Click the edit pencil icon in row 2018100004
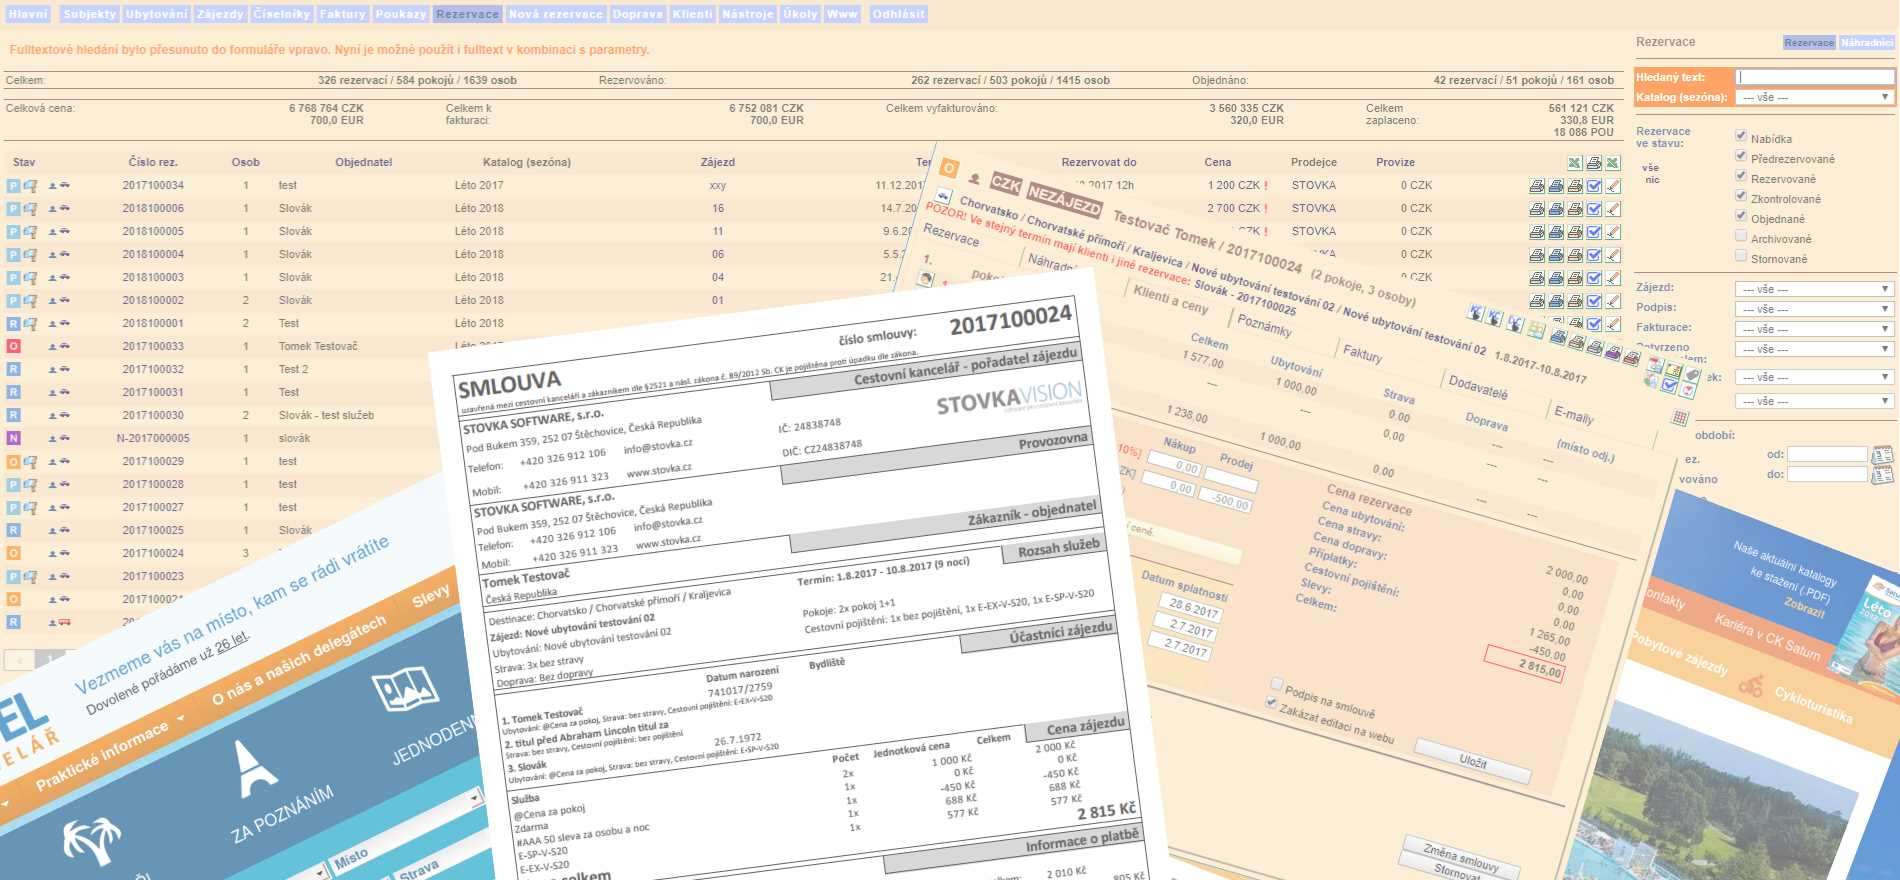Screen dimensions: 1900x880 tap(1613, 255)
